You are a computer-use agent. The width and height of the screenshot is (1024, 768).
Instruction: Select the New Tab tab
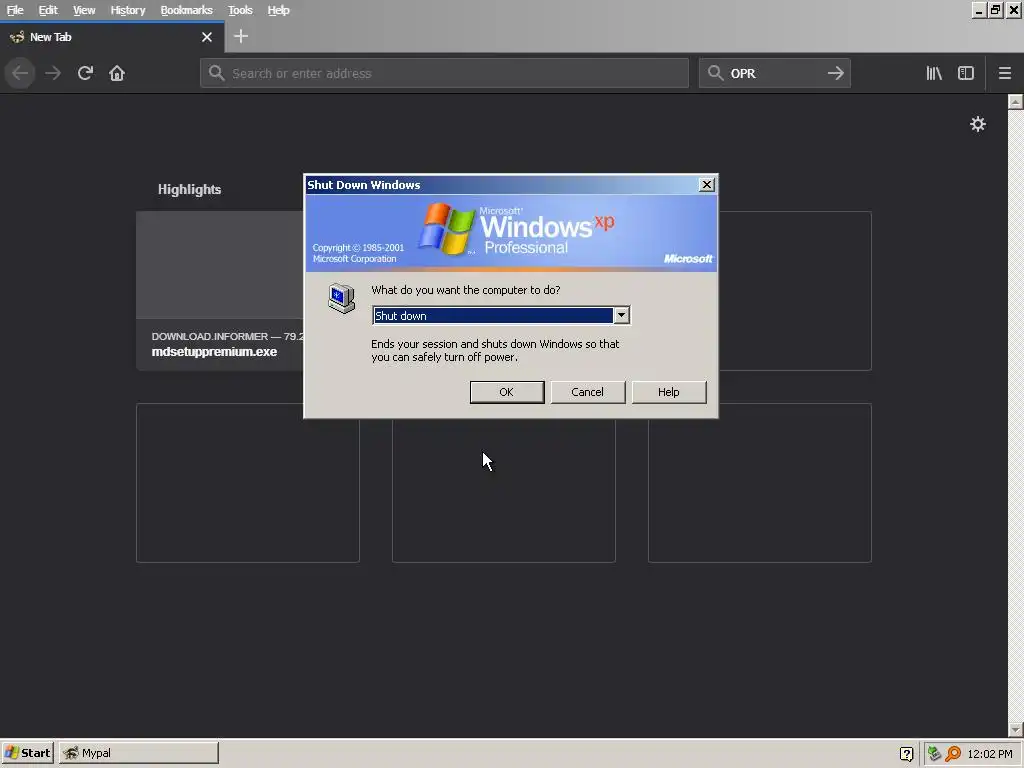[112, 37]
